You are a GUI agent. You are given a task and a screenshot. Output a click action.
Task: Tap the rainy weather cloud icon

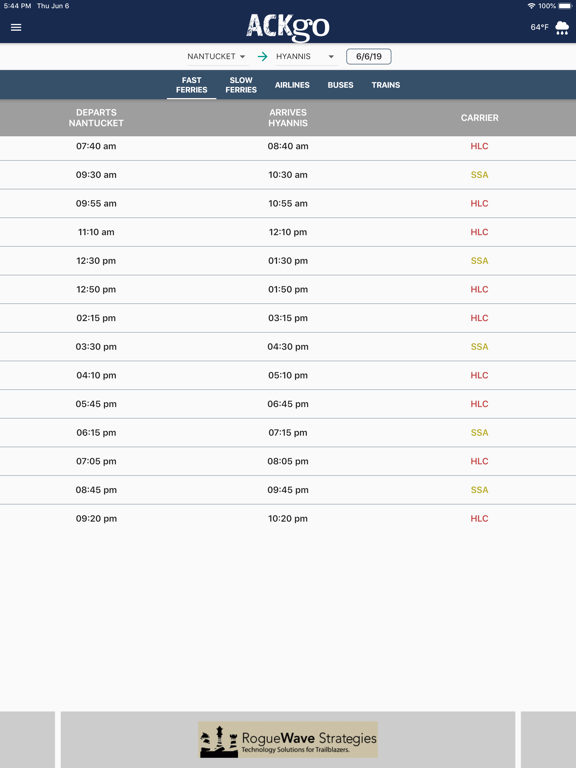(x=562, y=28)
